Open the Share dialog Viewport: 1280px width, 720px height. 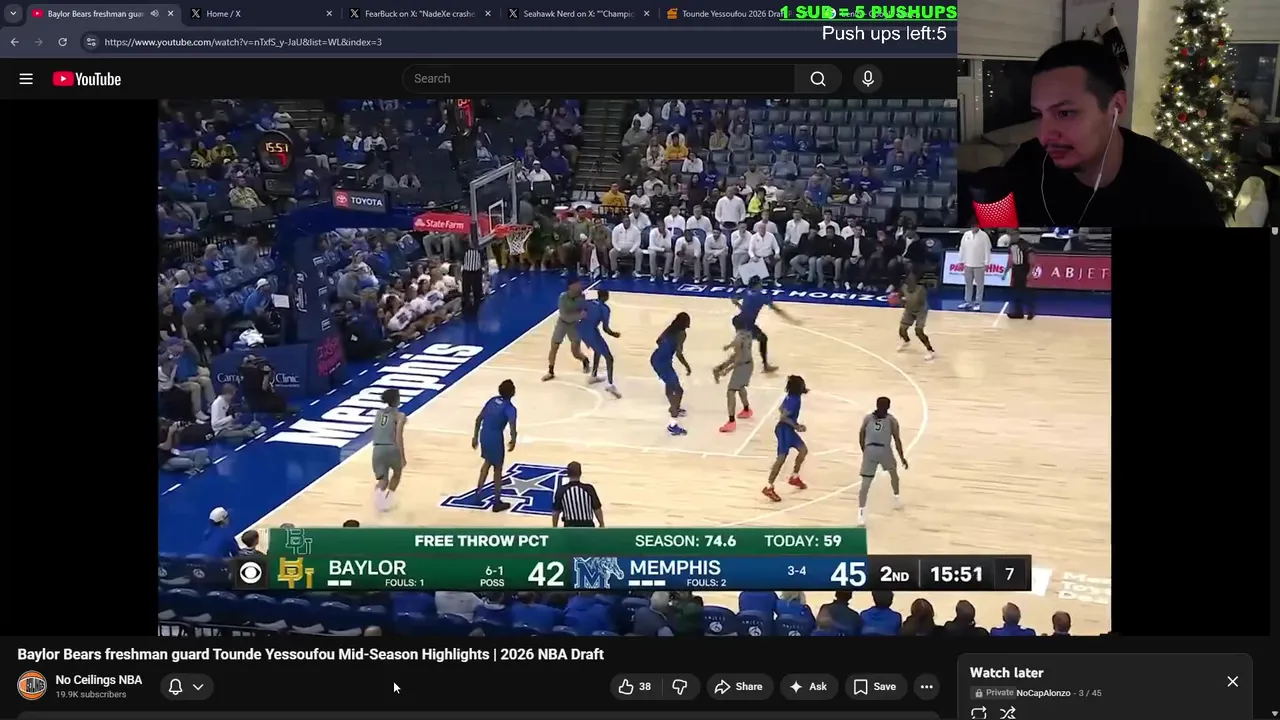click(x=738, y=686)
